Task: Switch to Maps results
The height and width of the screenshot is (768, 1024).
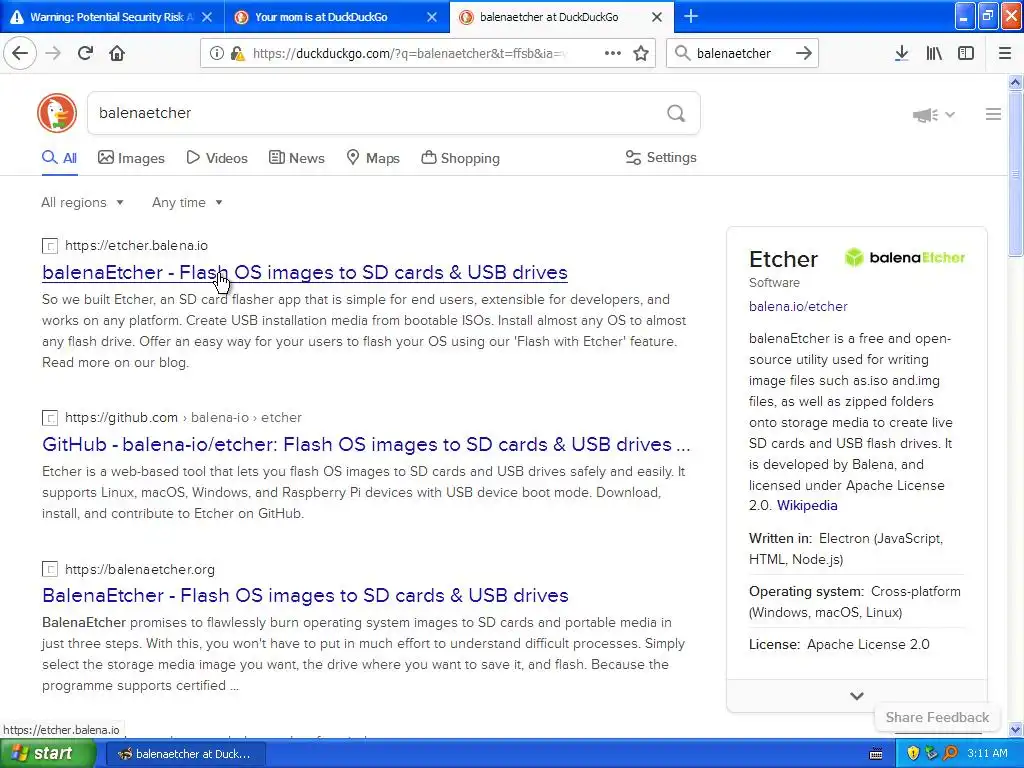Action: click(x=373, y=158)
